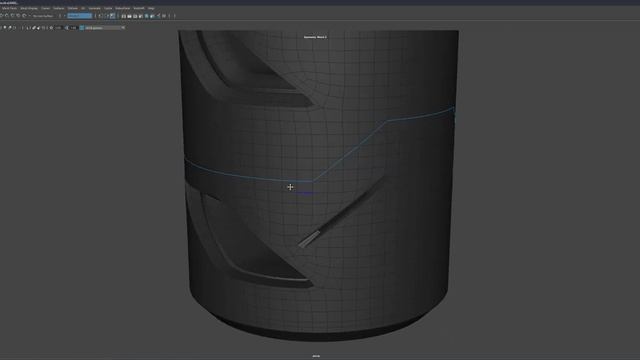Open the Mesh Display menu
Image resolution: width=640 pixels, height=360 pixels.
(29, 8)
